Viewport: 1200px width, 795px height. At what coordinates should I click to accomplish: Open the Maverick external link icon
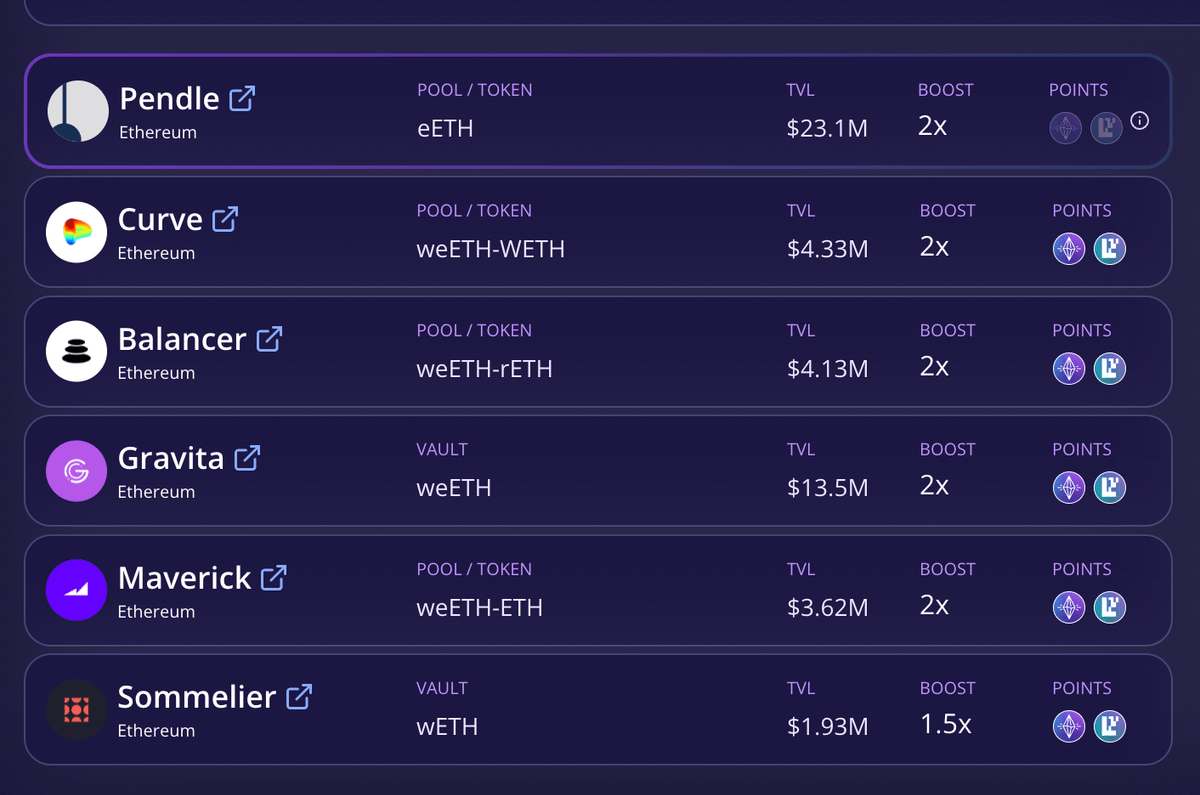(x=274, y=577)
